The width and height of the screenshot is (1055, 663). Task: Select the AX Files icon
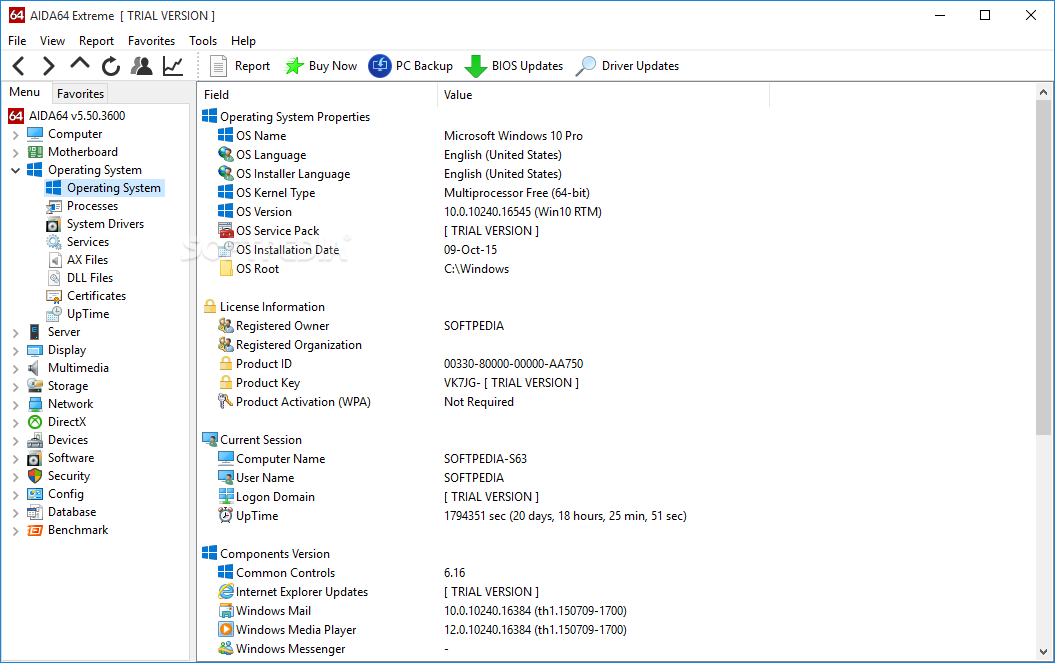tap(54, 260)
